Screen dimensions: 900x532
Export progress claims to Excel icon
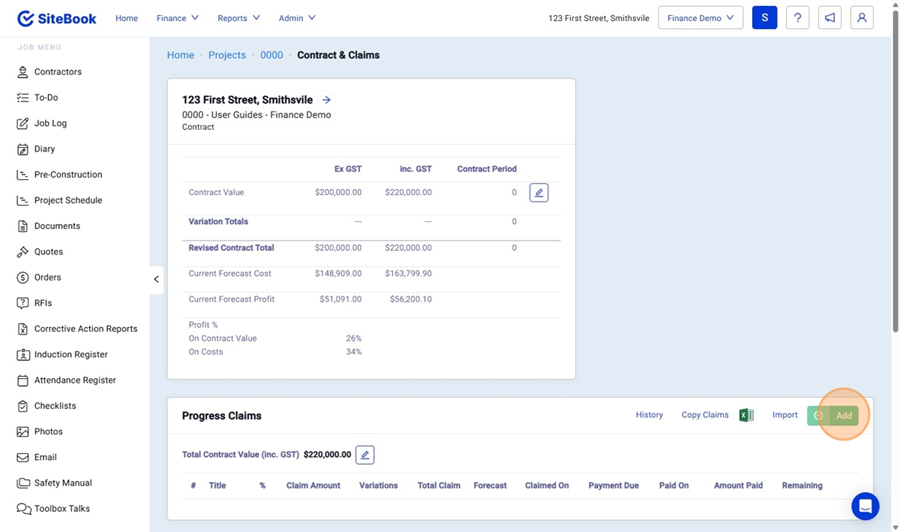point(746,415)
